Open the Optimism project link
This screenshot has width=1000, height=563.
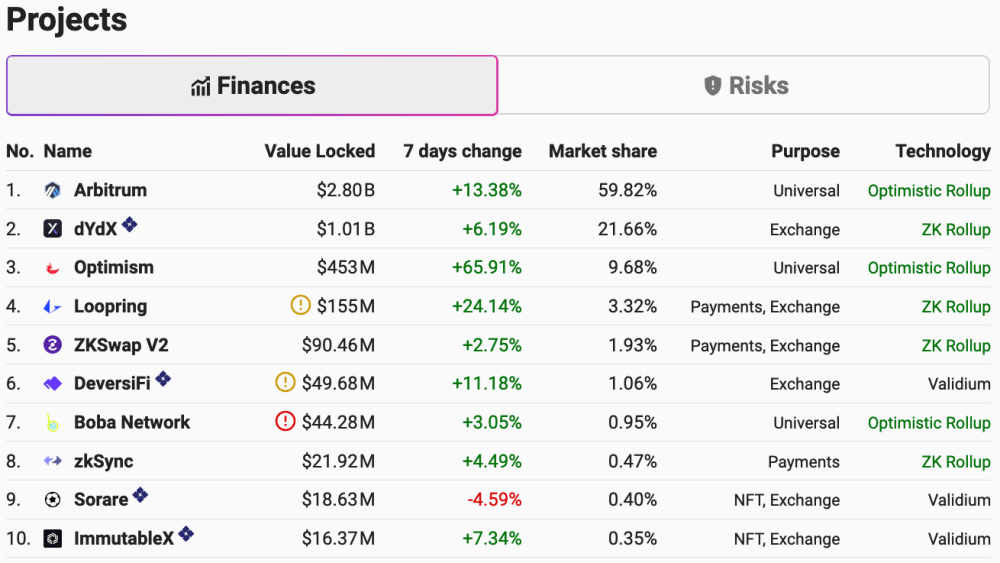point(114,267)
